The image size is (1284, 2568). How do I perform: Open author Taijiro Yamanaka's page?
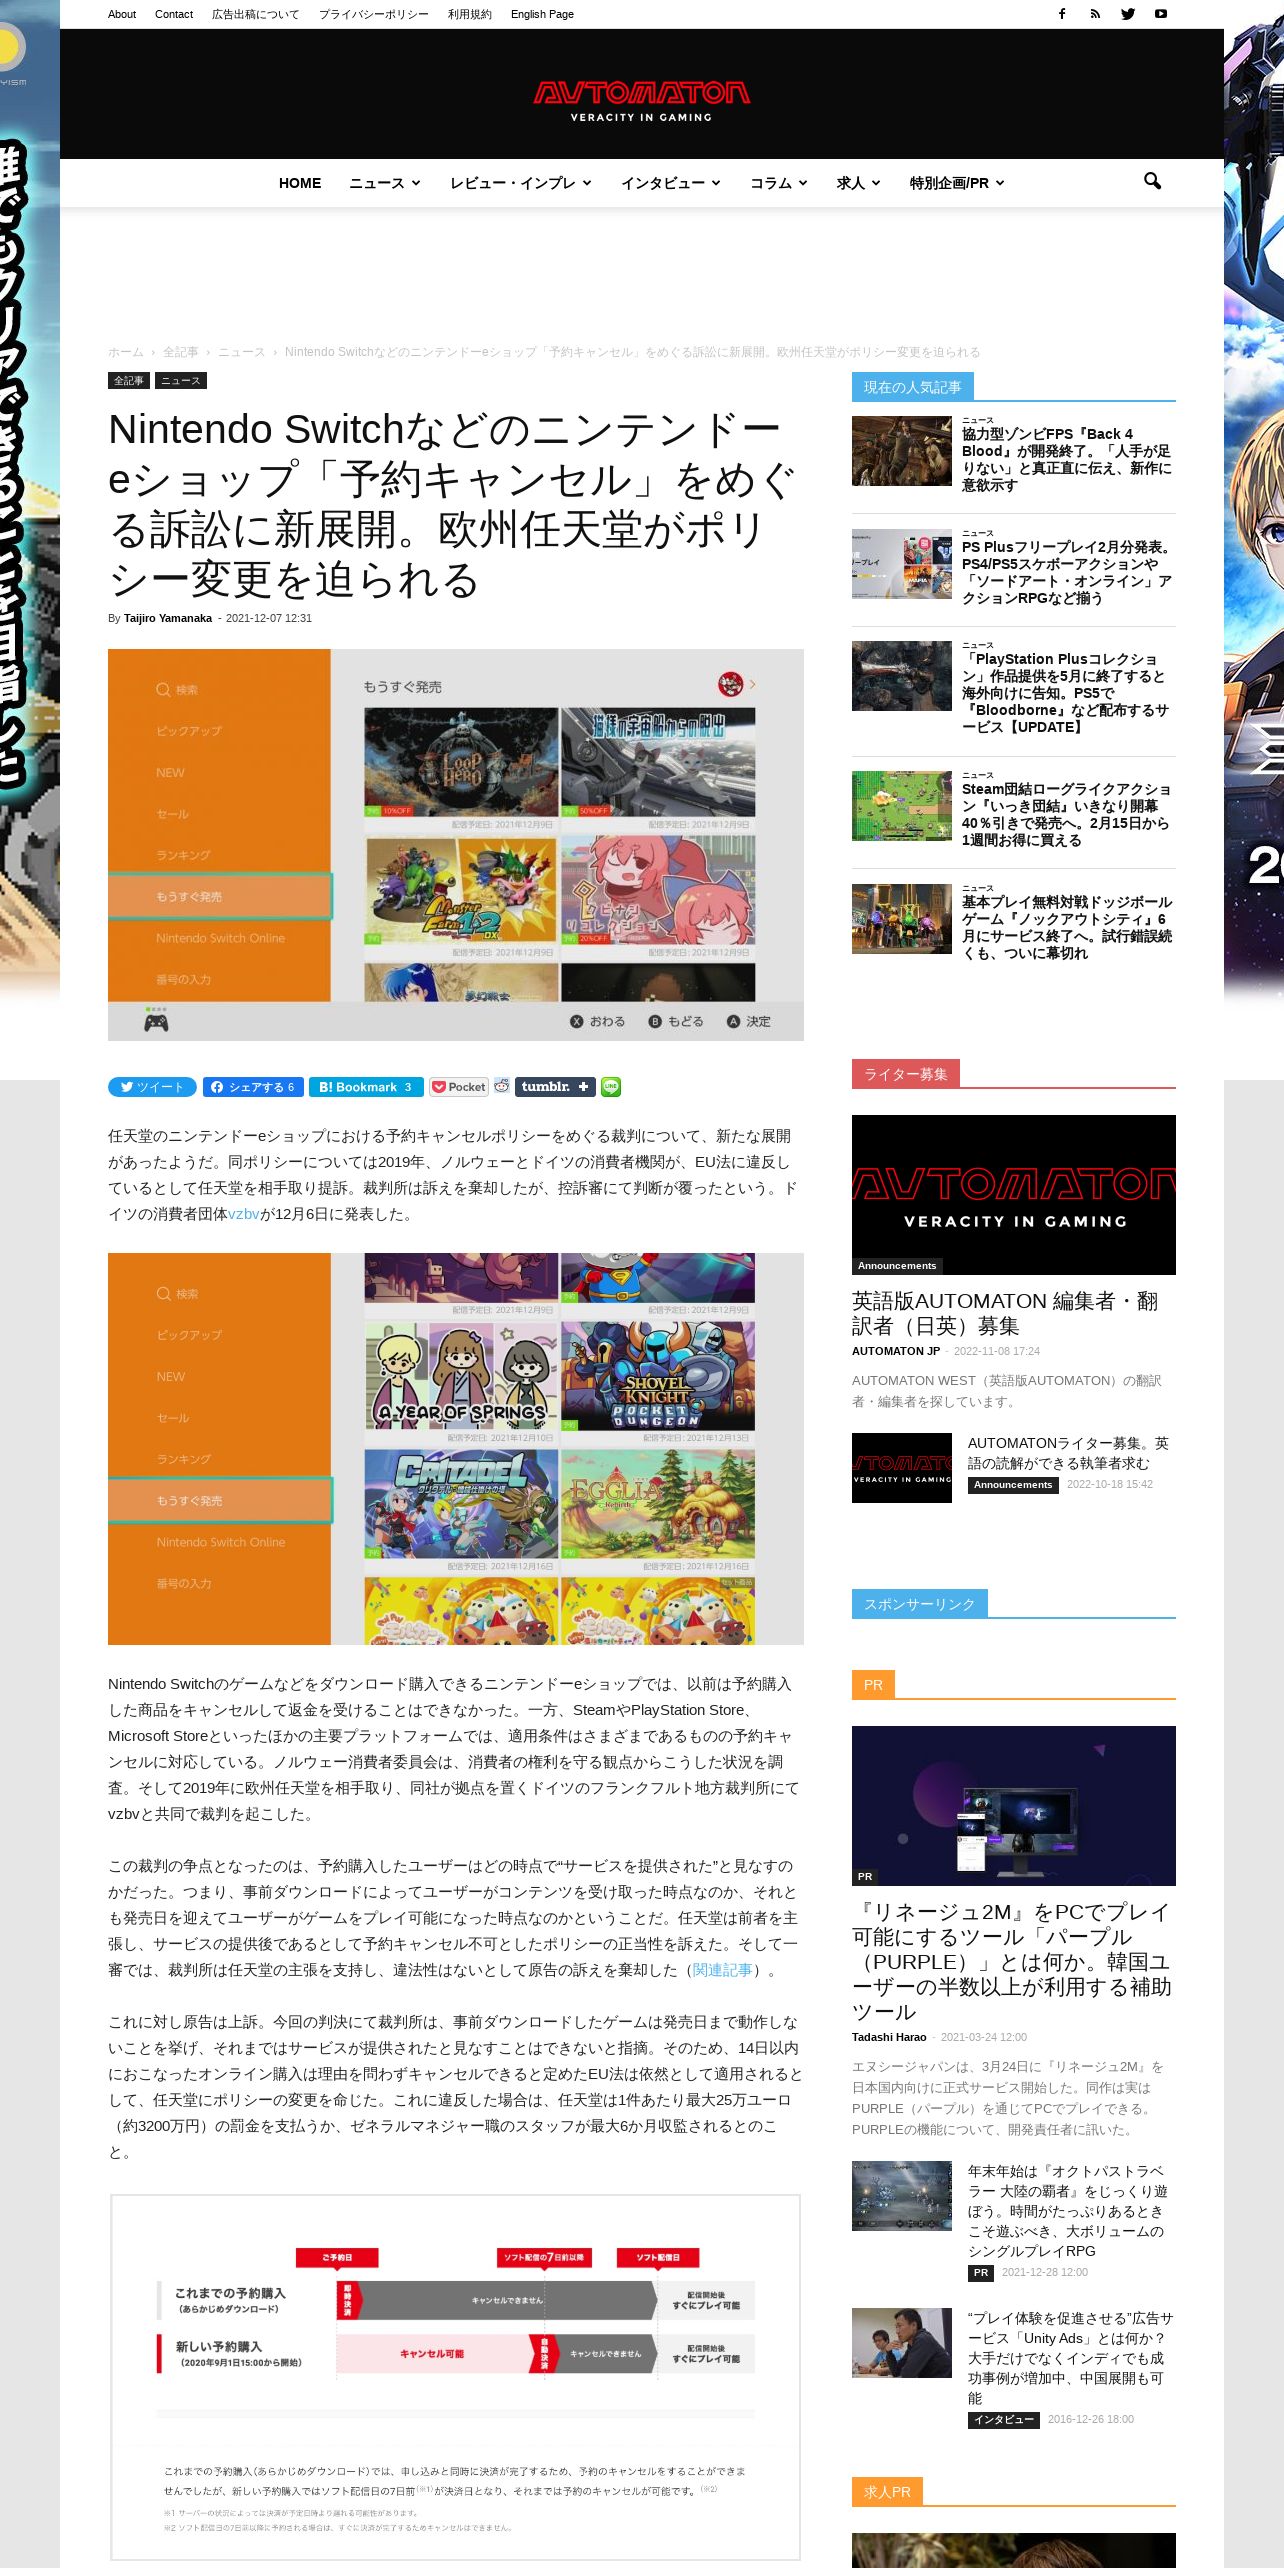(x=168, y=618)
